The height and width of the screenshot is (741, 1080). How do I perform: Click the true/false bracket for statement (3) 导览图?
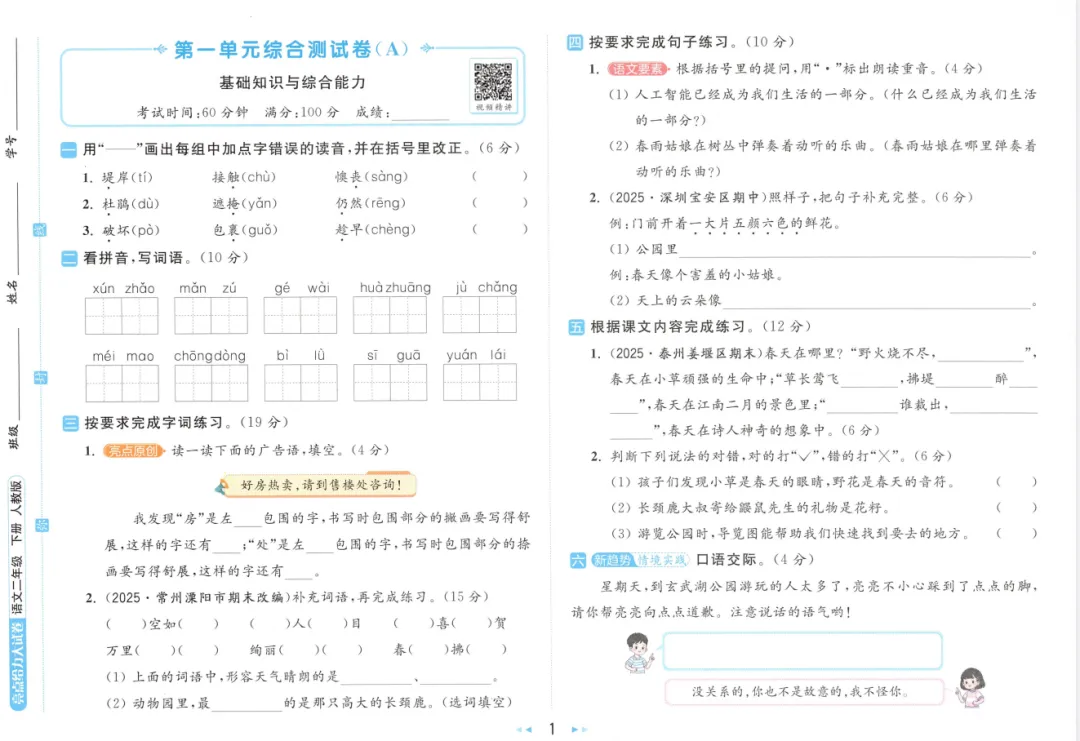(1017, 533)
